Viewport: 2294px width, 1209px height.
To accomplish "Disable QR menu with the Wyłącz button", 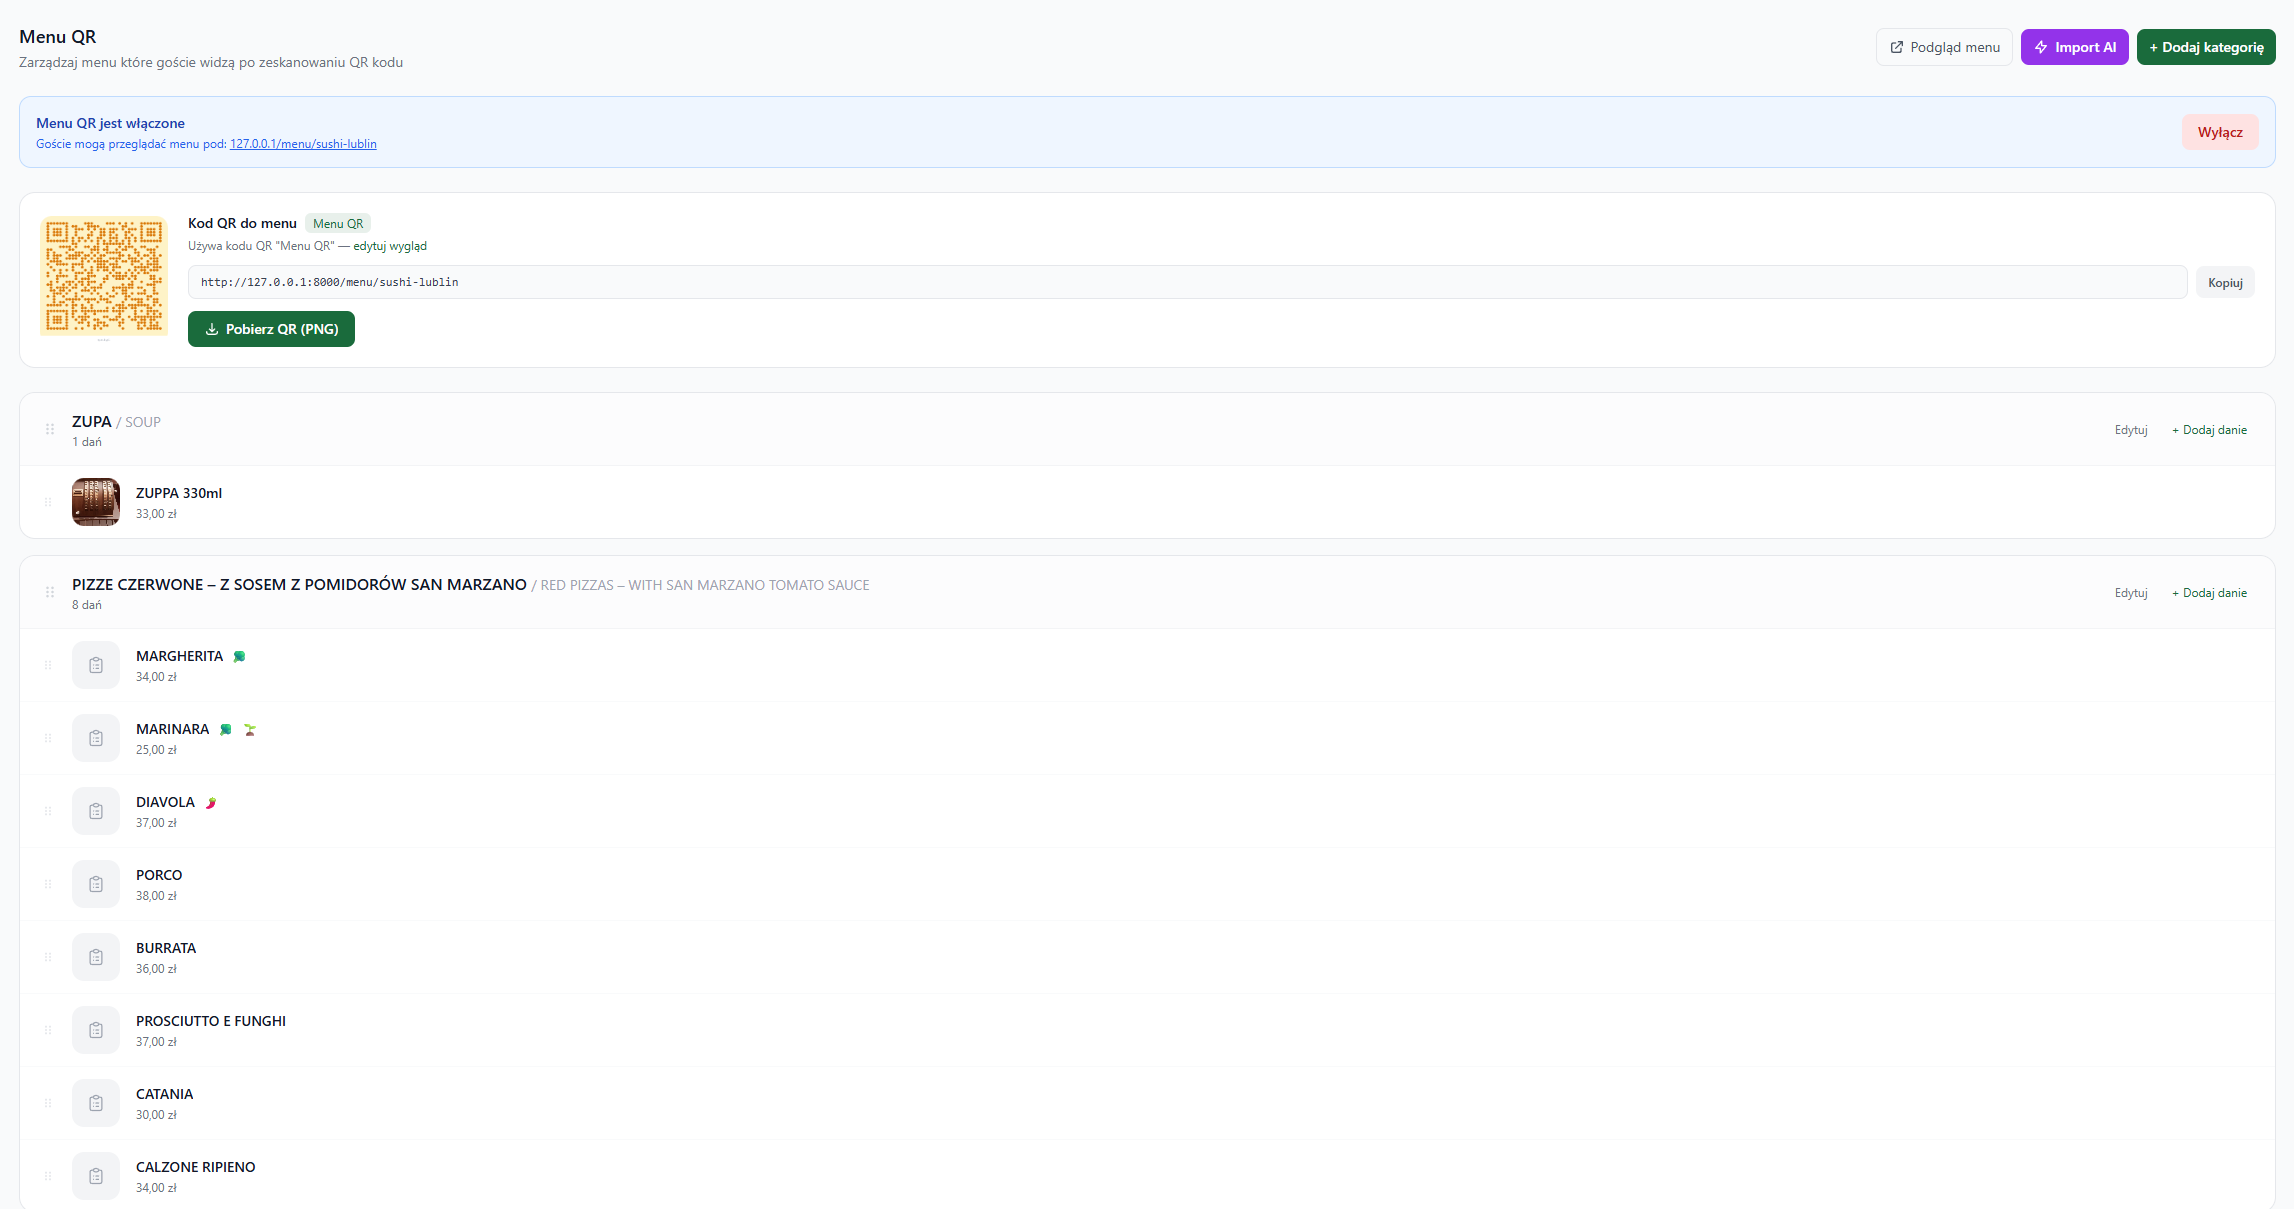I will pos(2219,132).
